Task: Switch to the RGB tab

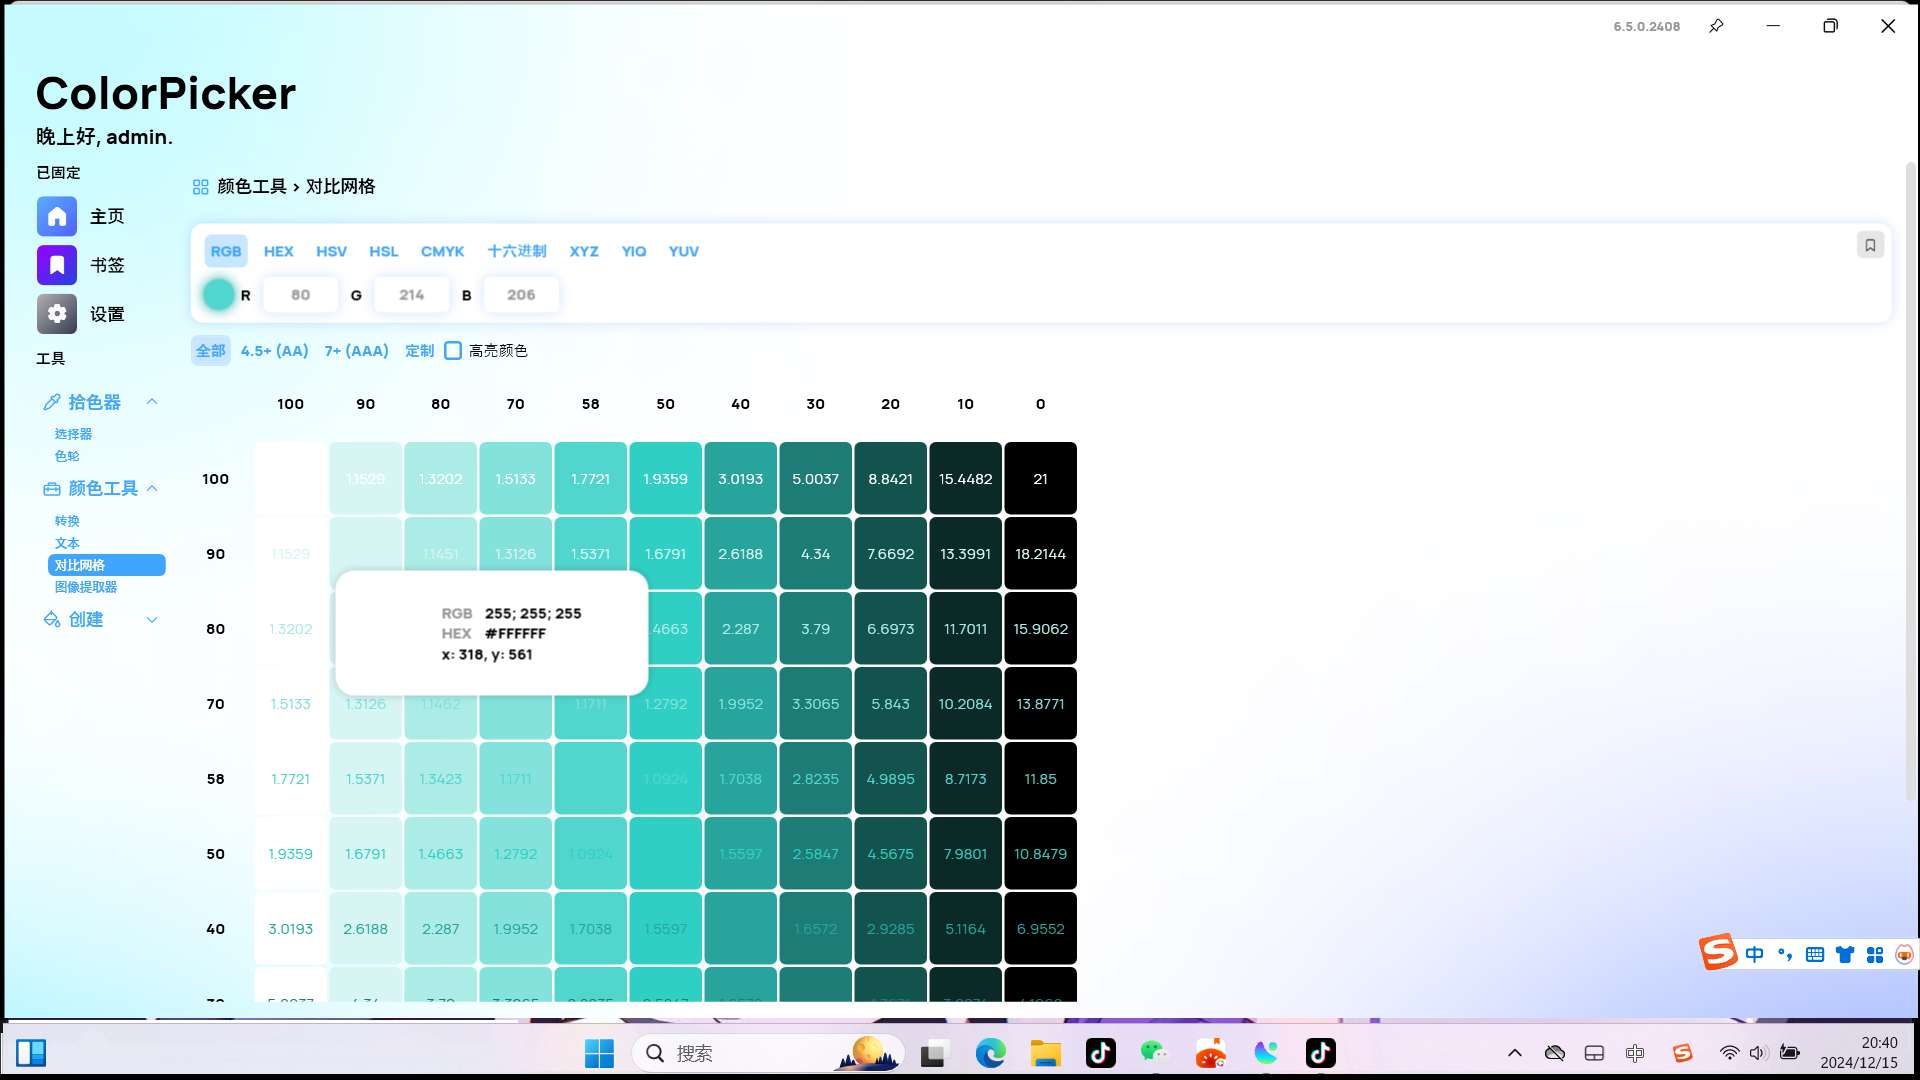Action: 226,251
